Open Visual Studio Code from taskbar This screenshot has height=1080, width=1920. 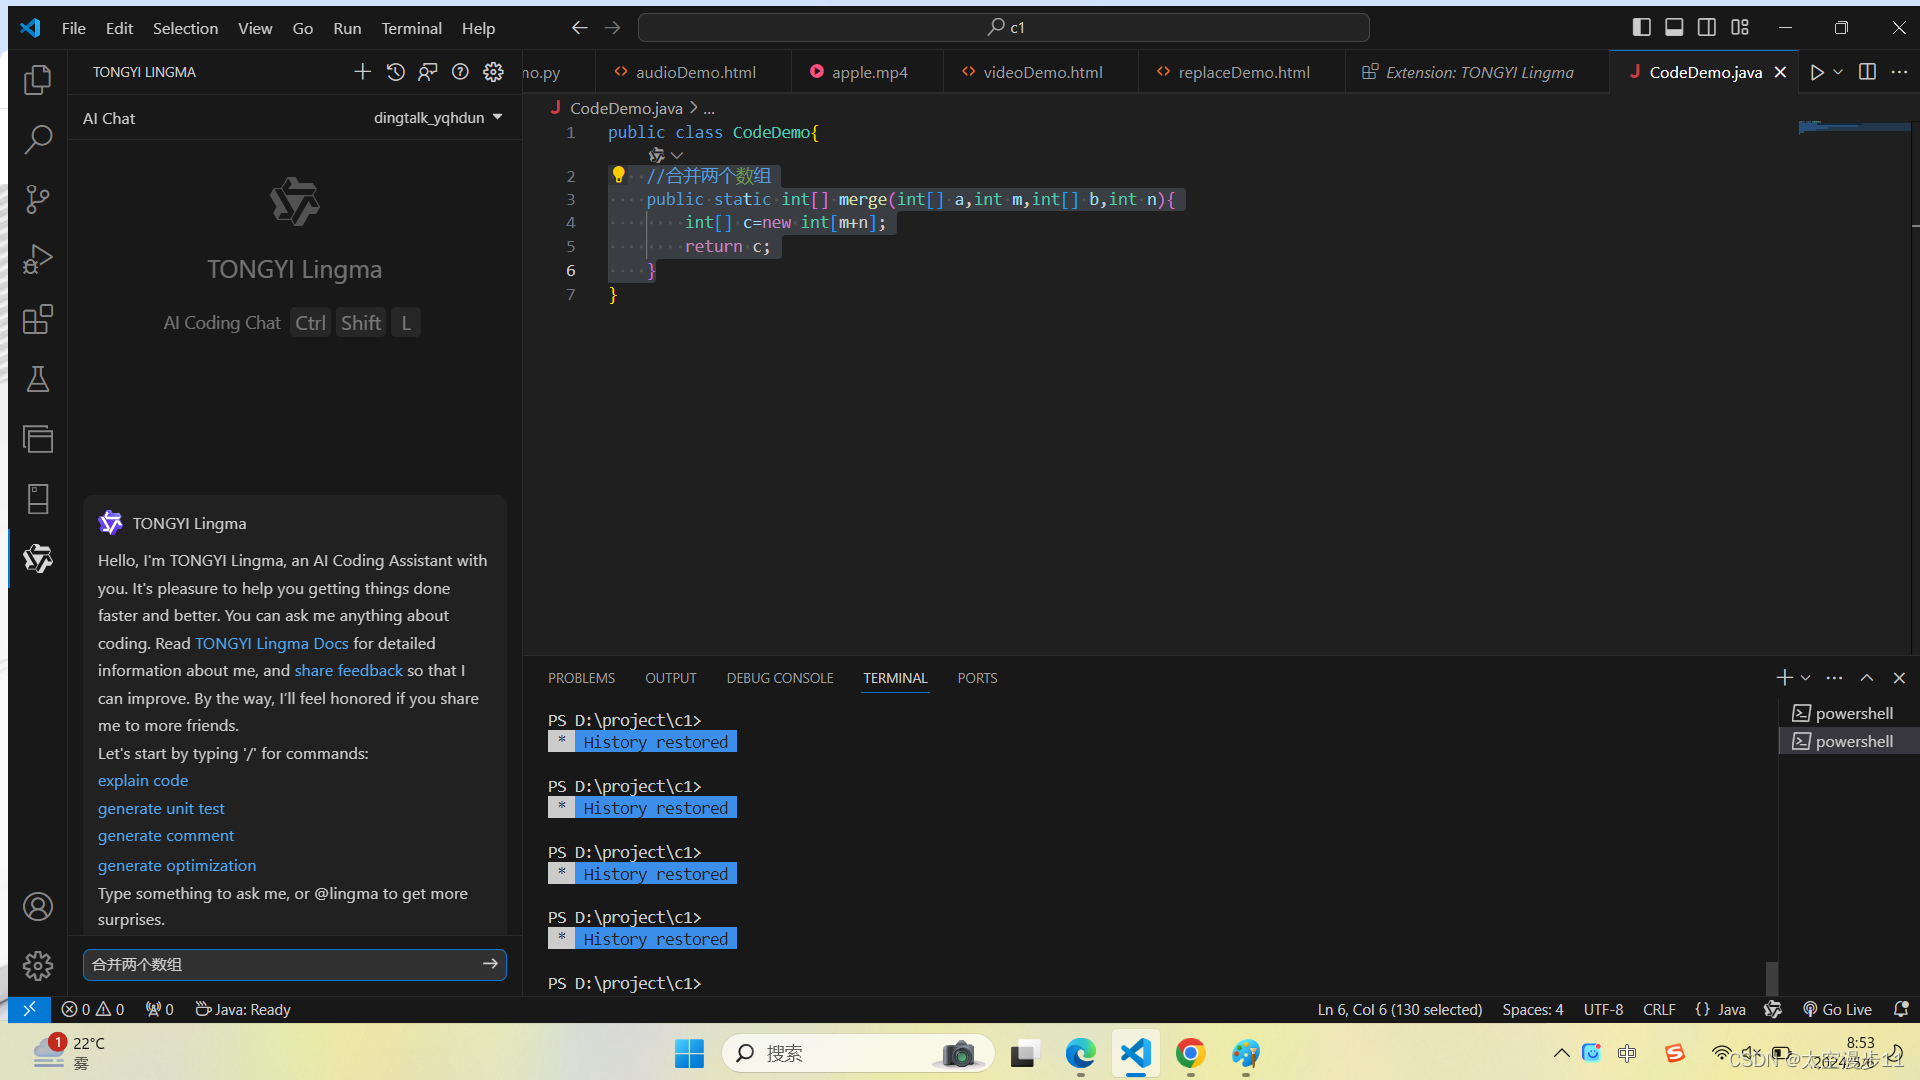(1135, 1053)
